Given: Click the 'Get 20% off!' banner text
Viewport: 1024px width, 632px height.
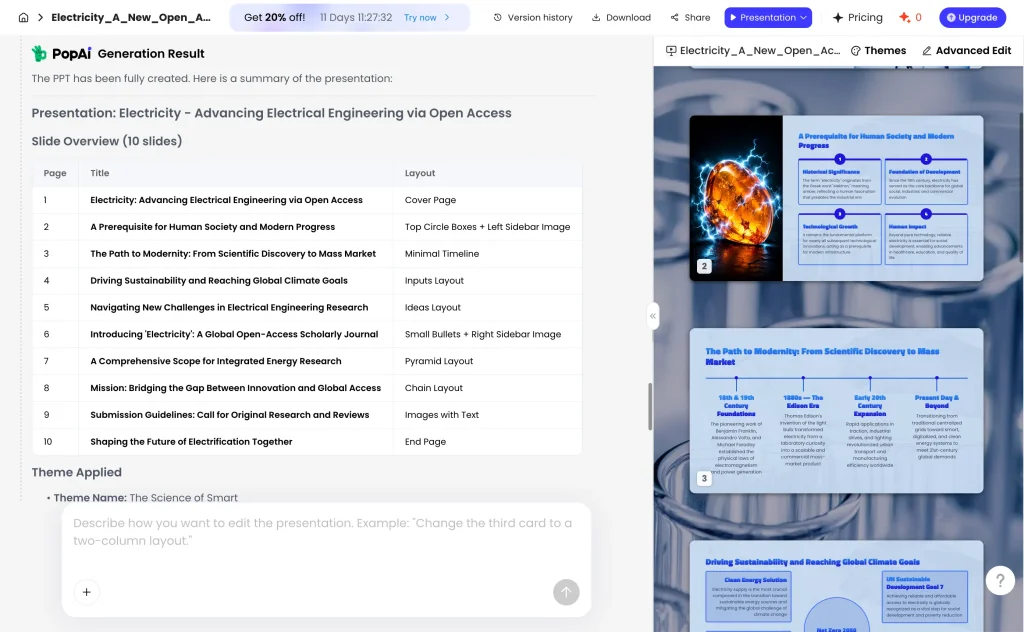Looking at the screenshot, I should (x=274, y=18).
